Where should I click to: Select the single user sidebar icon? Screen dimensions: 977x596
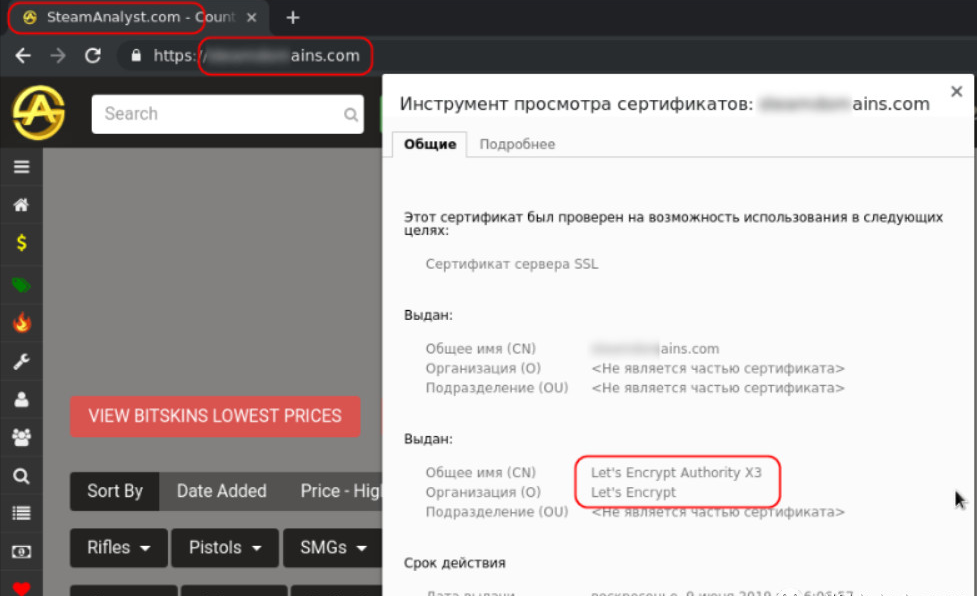point(21,399)
